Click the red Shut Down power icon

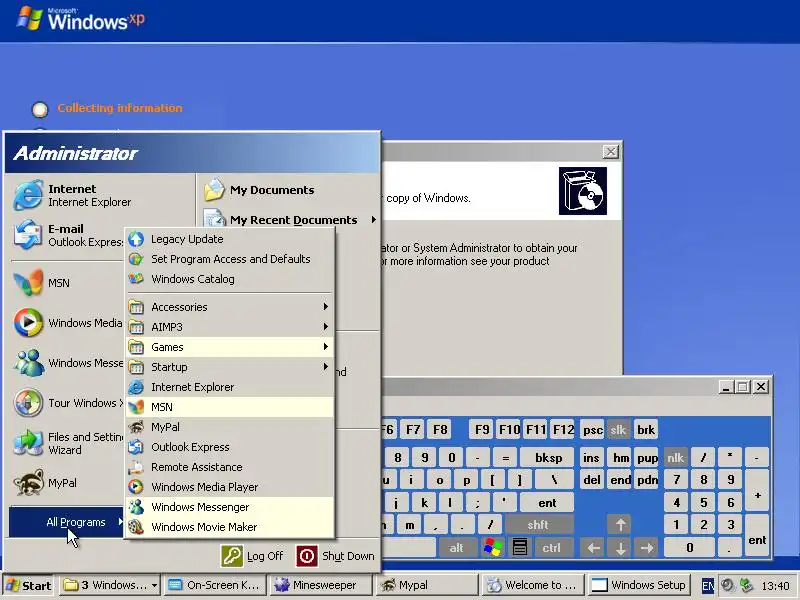coord(307,556)
